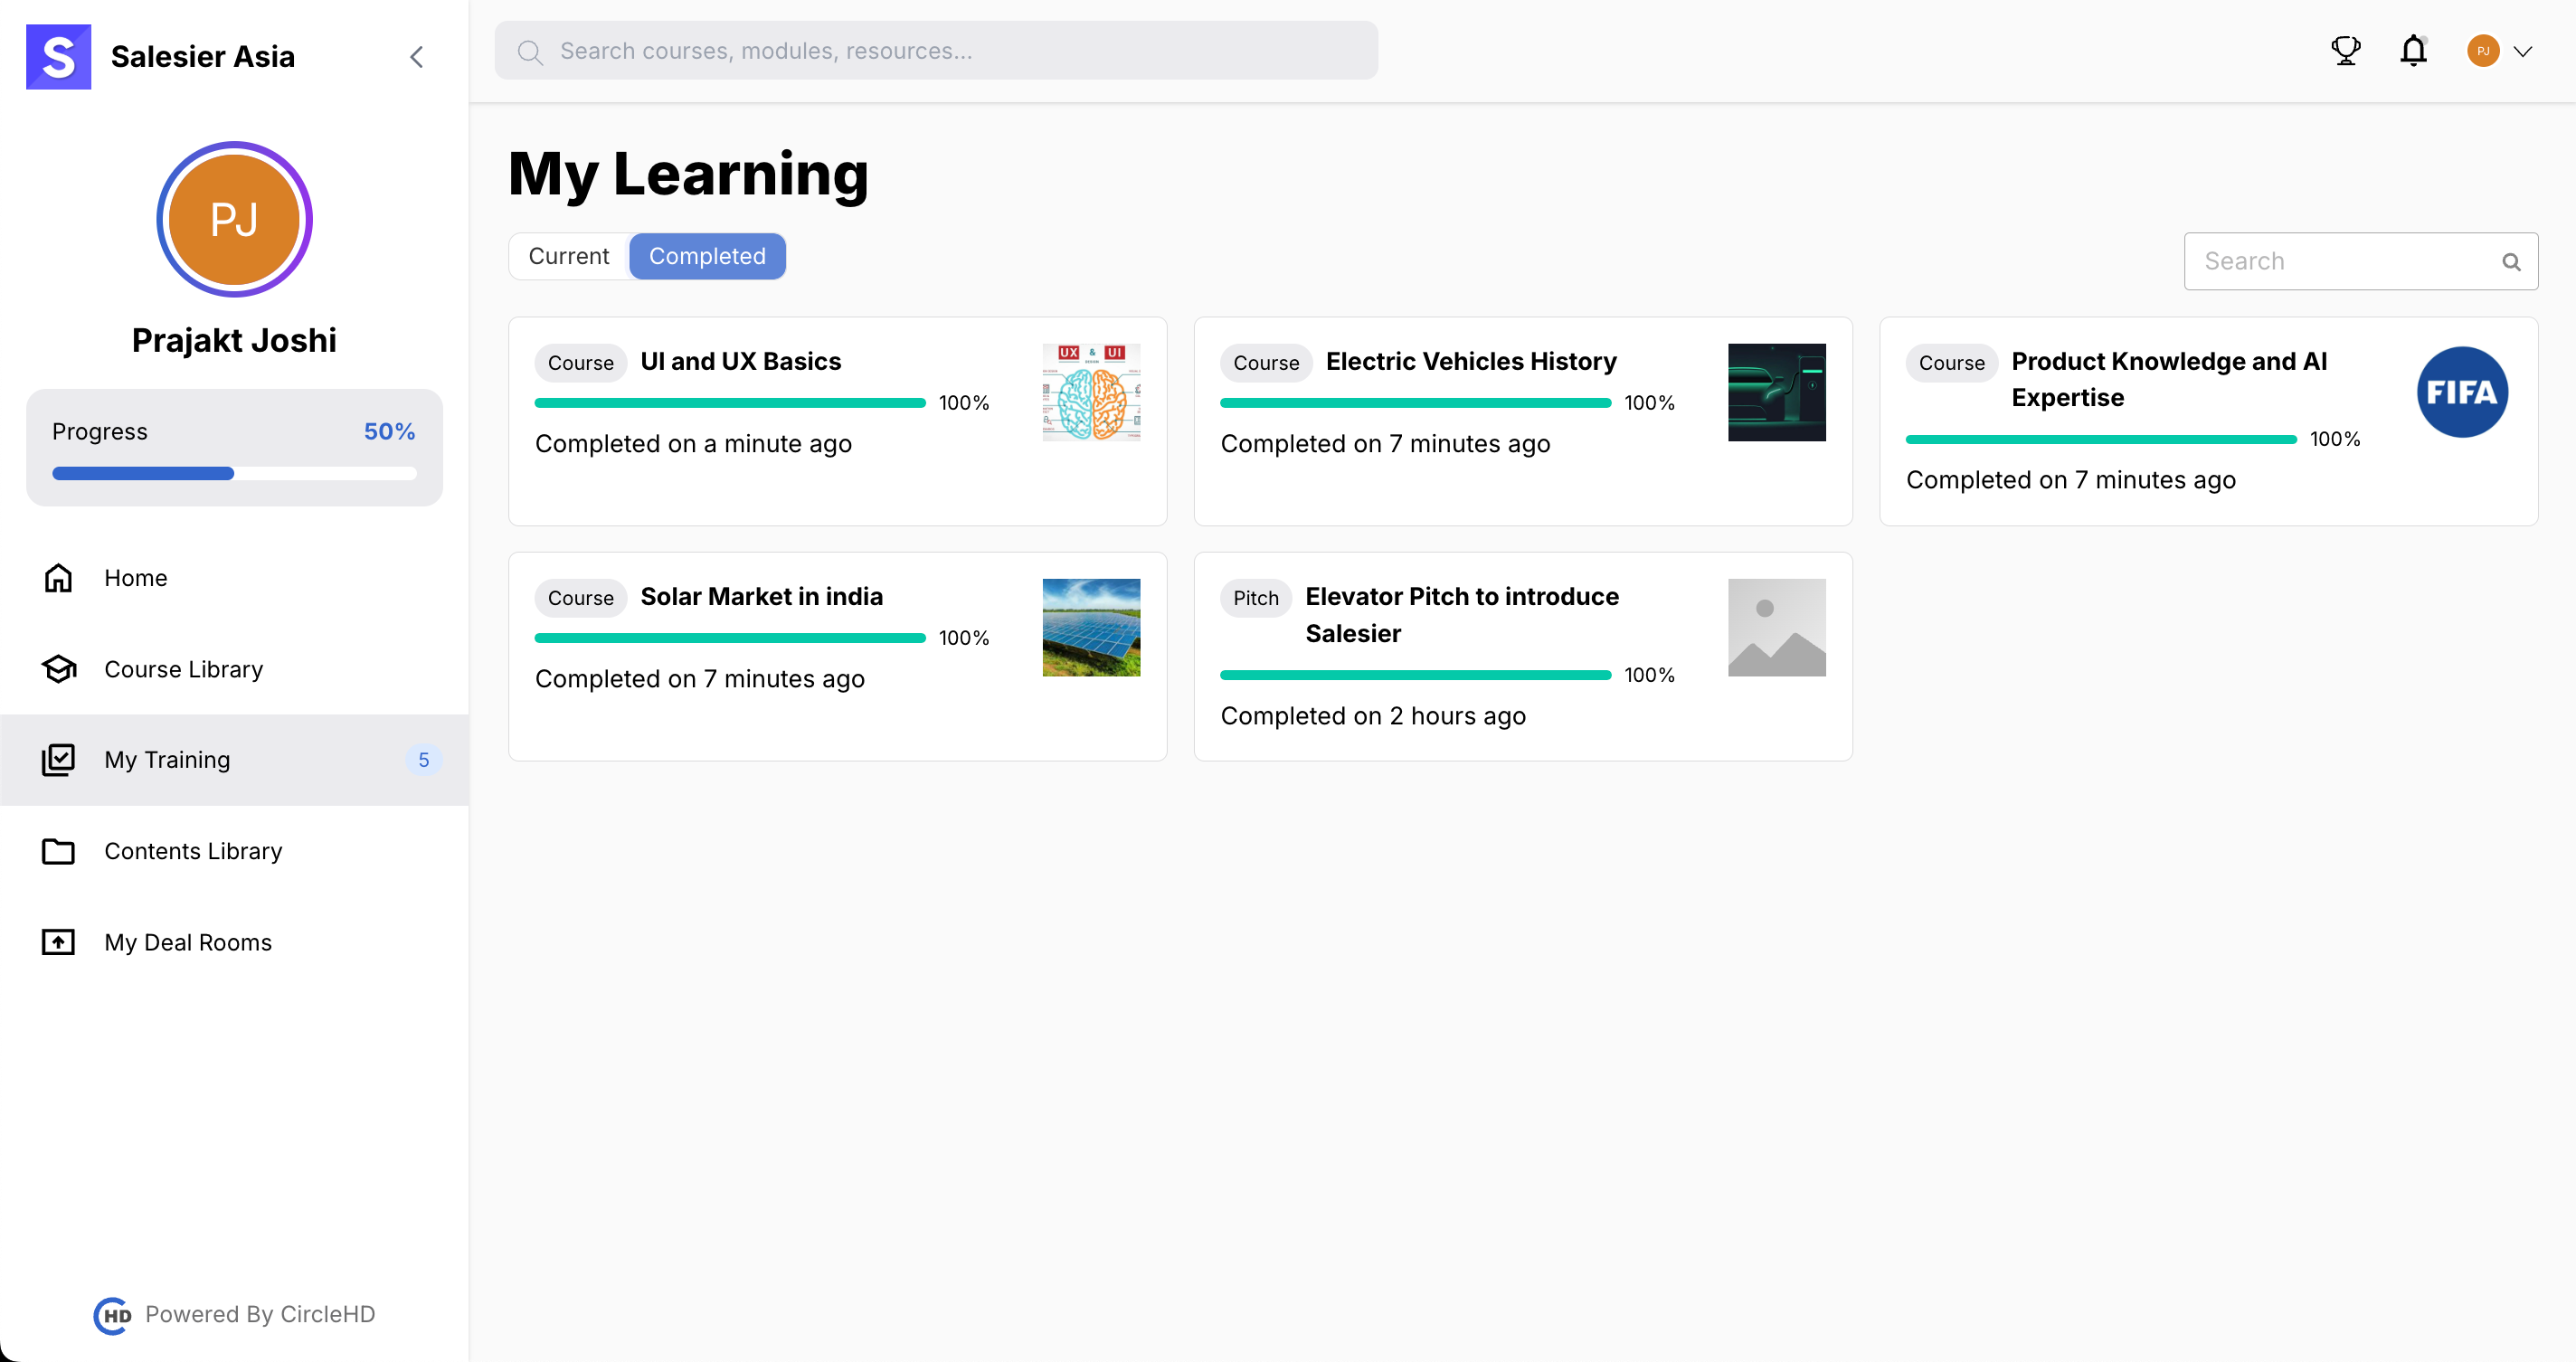Click the Elevator Pitch placeholder image thumbnail
The width and height of the screenshot is (2576, 1362).
click(x=1777, y=627)
